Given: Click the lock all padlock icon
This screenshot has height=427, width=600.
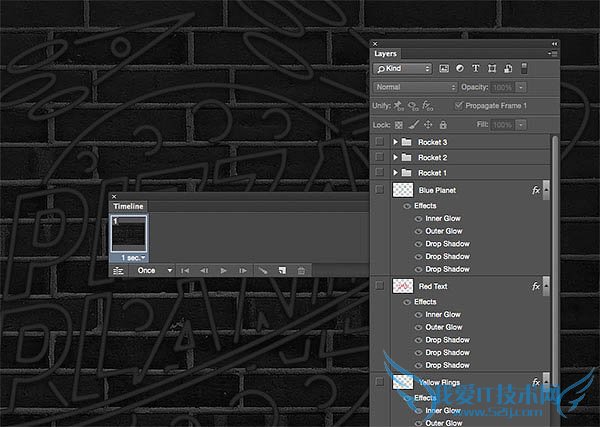Looking at the screenshot, I should pyautogui.click(x=444, y=124).
